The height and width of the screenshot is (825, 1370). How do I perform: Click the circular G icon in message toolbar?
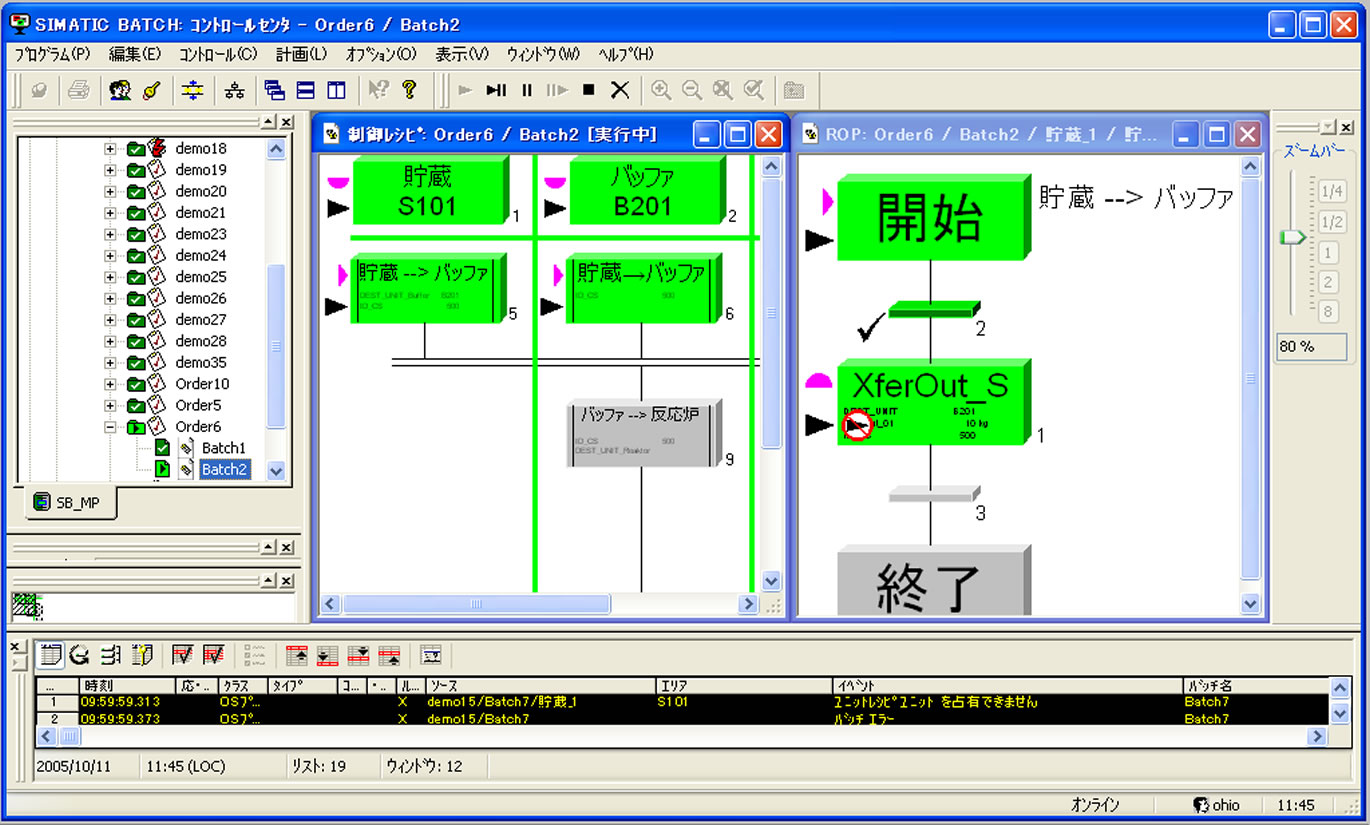coord(81,655)
